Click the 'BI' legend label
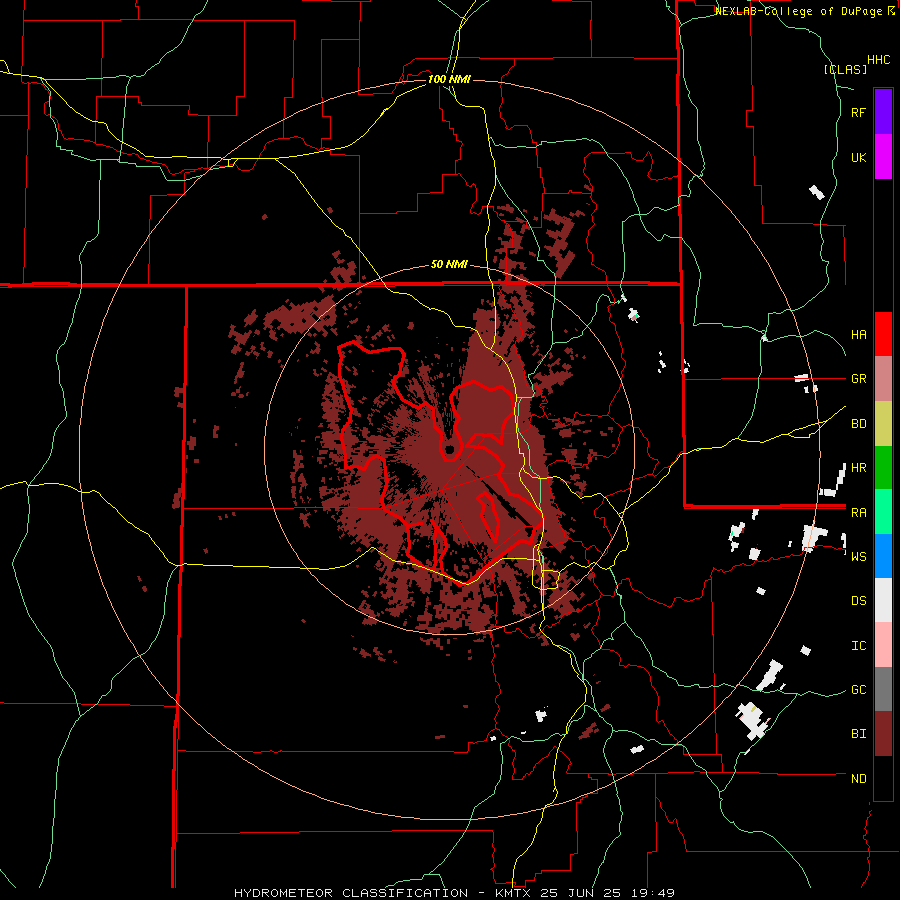 click(858, 734)
